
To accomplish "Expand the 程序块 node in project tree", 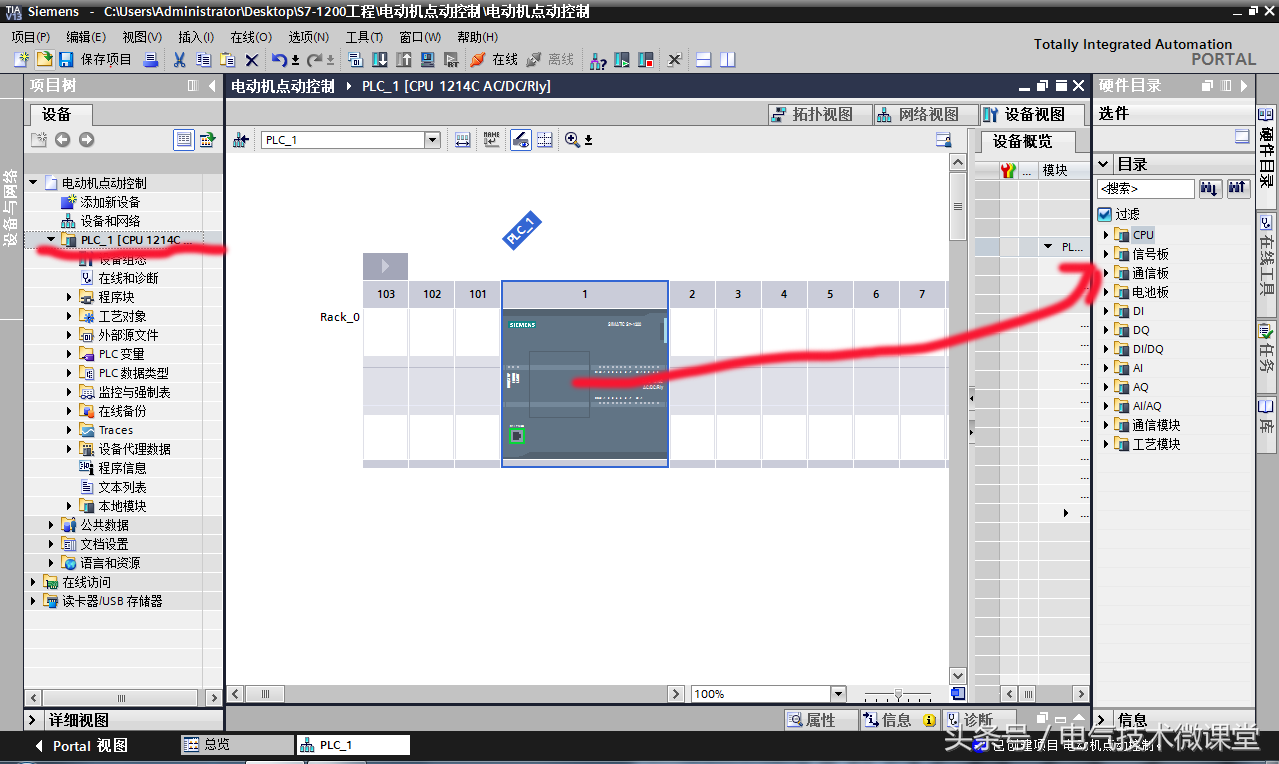I will pyautogui.click(x=70, y=297).
